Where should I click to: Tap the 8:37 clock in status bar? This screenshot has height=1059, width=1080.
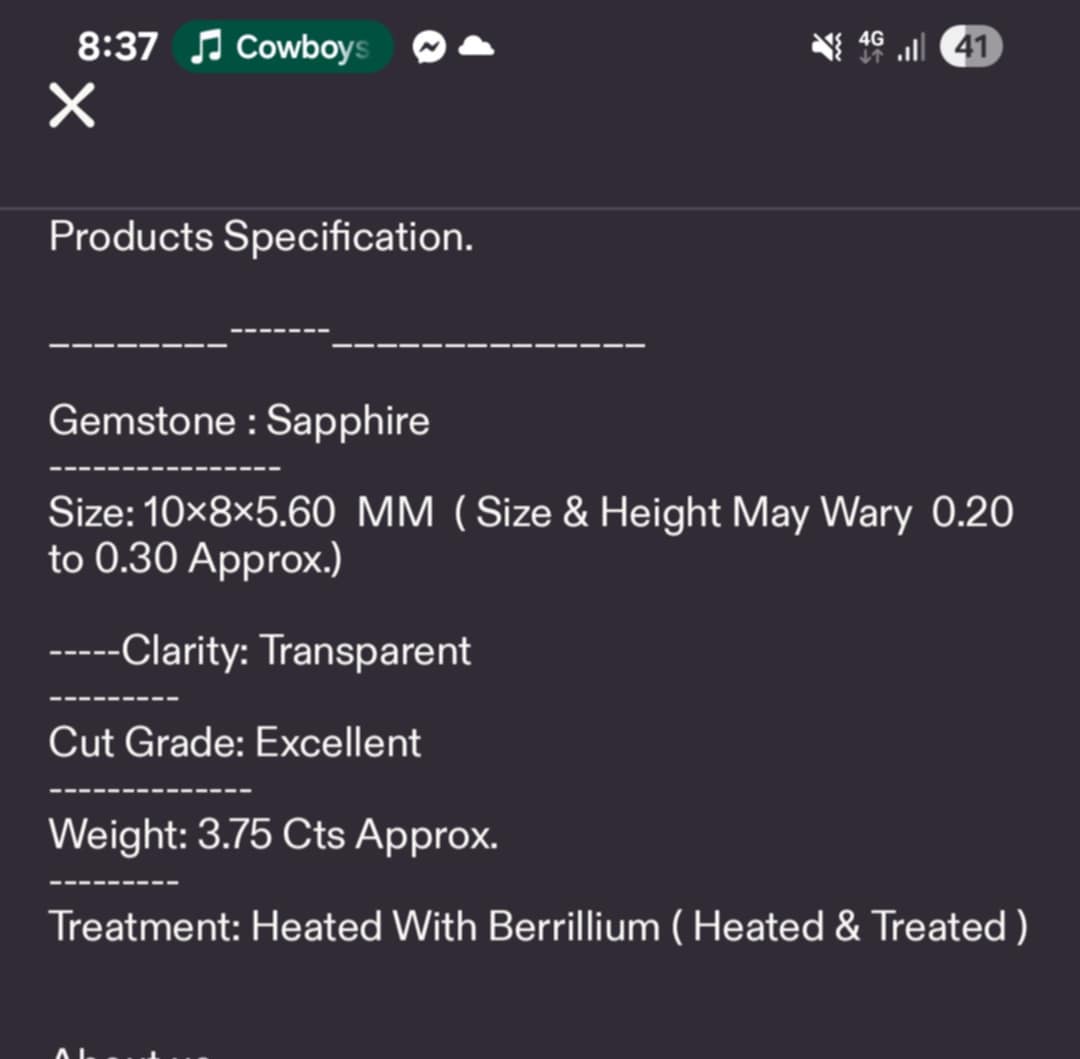[117, 47]
